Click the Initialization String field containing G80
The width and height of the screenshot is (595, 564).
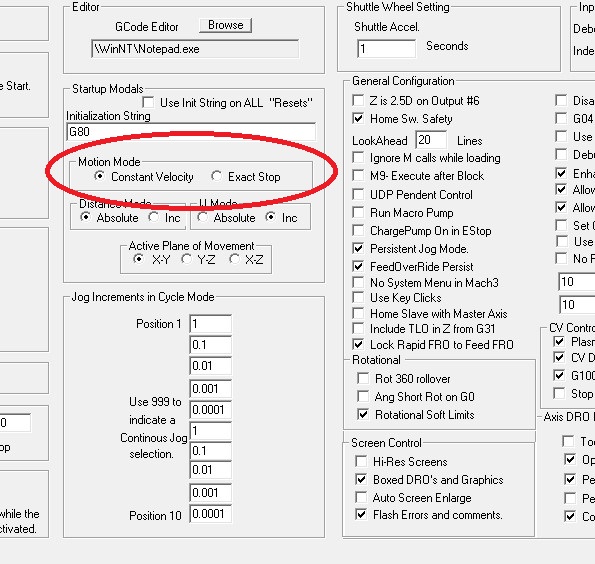pyautogui.click(x=191, y=132)
